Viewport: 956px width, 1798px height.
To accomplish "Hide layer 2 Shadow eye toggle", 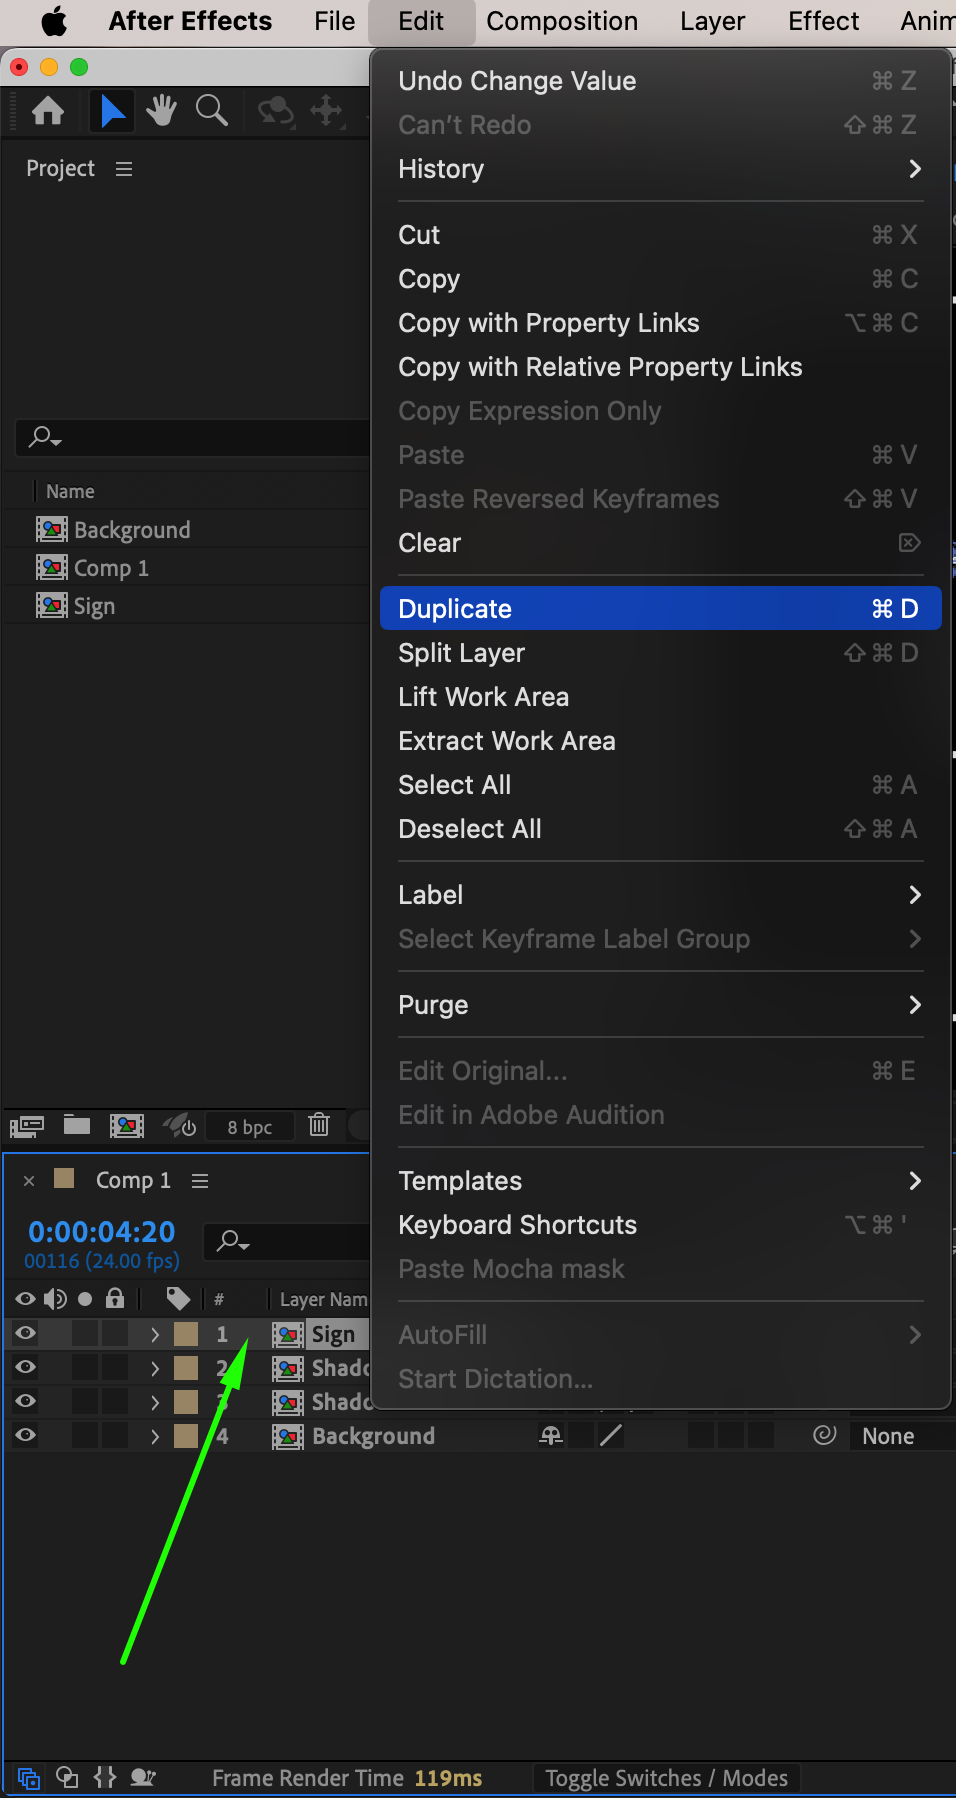I will (25, 1367).
